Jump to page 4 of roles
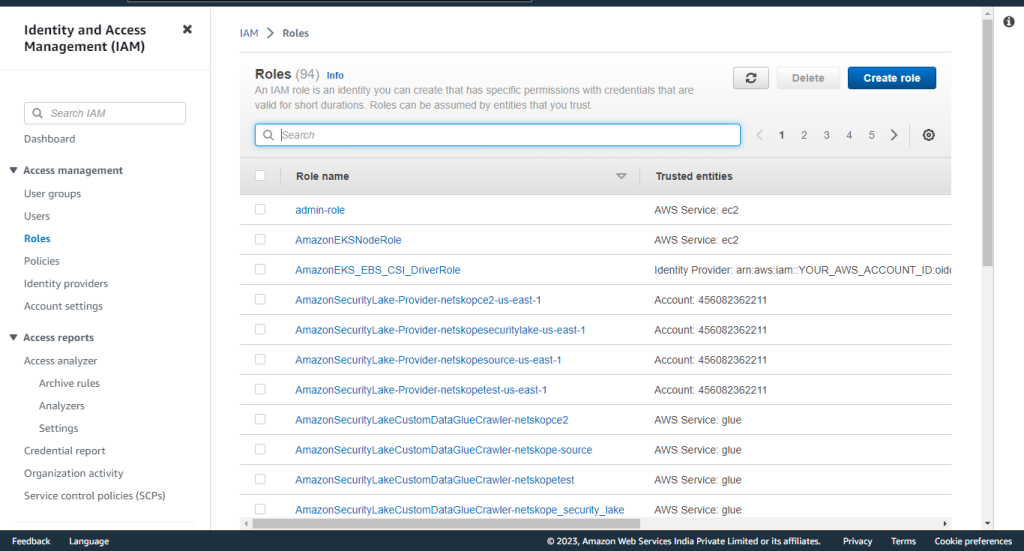Screen dimensions: 1024x551 [x=849, y=135]
